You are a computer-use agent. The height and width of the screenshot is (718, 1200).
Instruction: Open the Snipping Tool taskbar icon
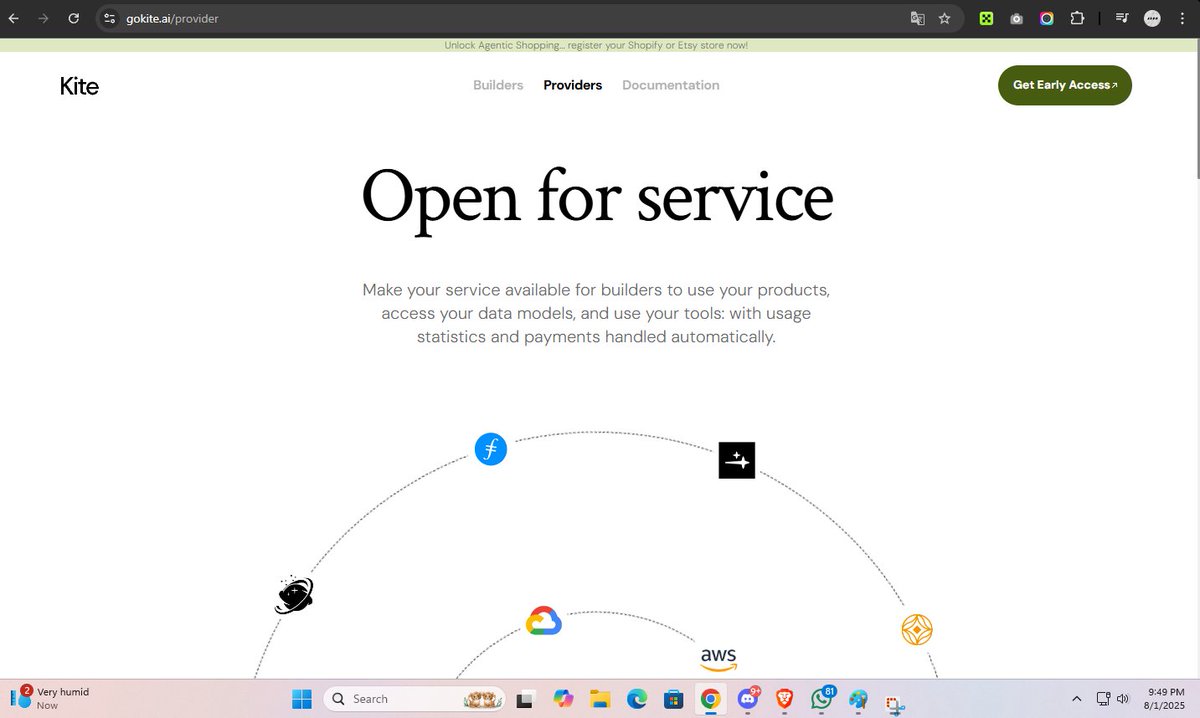coord(895,704)
